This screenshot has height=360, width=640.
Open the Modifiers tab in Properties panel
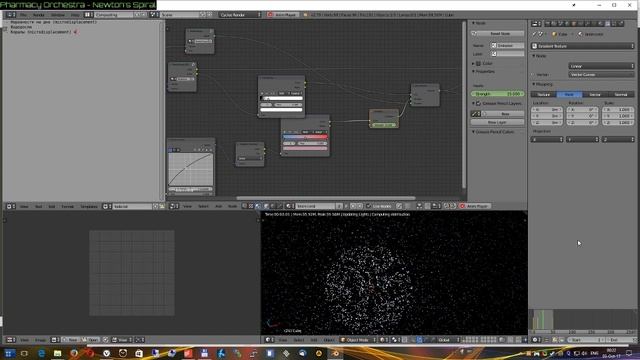[587, 23]
